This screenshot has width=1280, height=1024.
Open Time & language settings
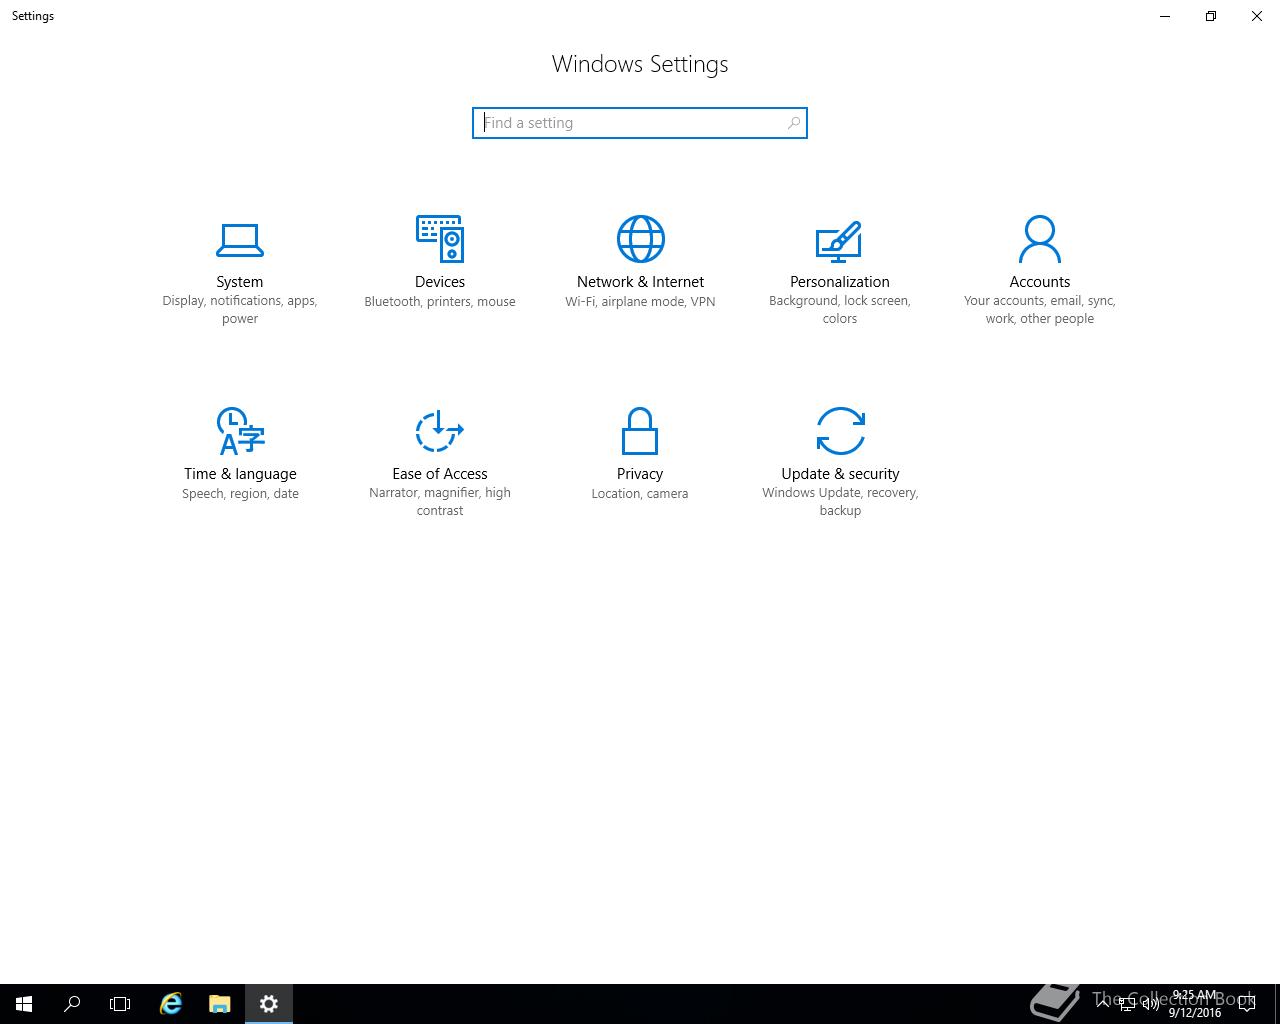coord(240,454)
